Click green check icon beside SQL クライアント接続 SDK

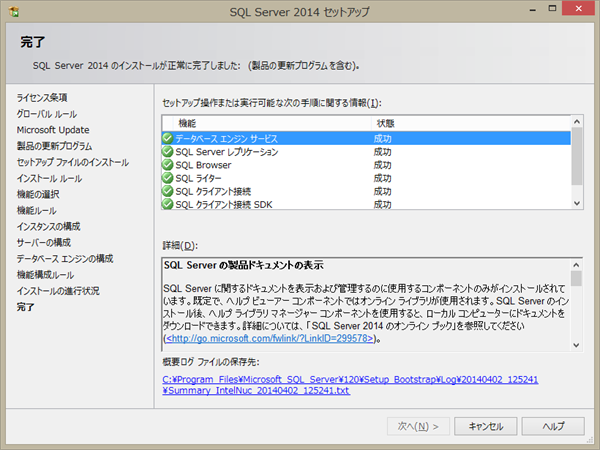point(168,204)
